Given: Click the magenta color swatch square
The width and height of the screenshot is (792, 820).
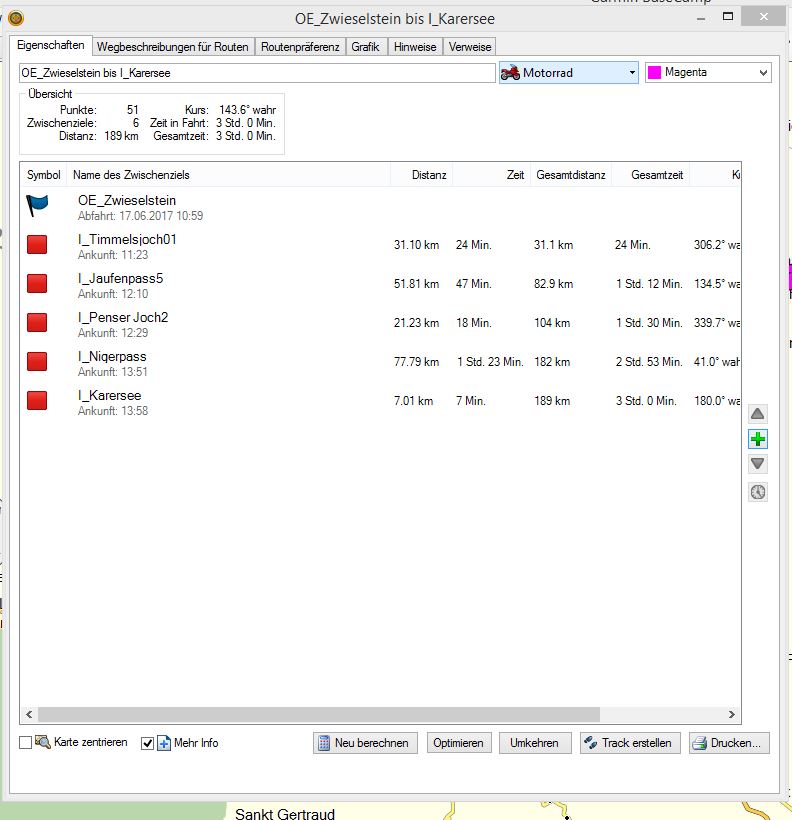Looking at the screenshot, I should pos(655,73).
